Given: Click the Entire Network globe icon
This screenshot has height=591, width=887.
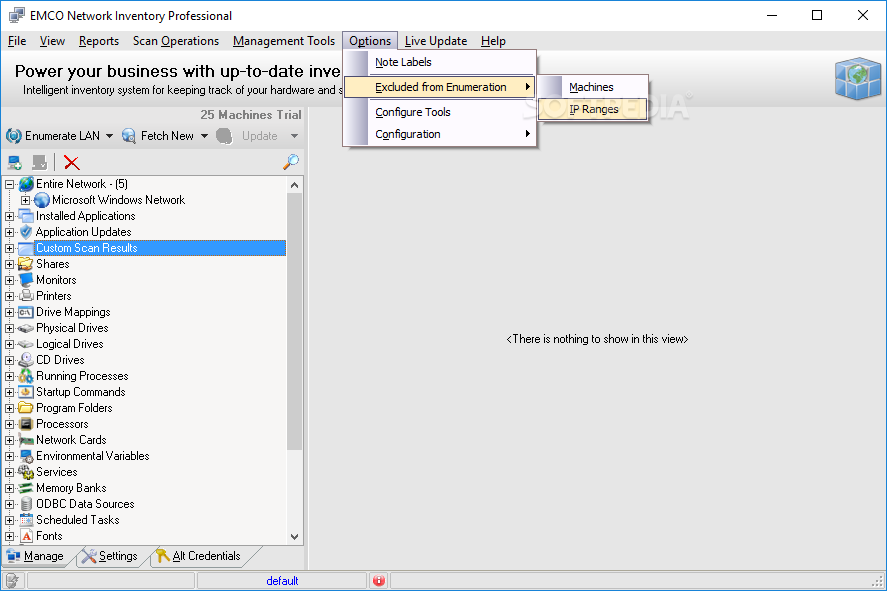Looking at the screenshot, I should (26, 184).
